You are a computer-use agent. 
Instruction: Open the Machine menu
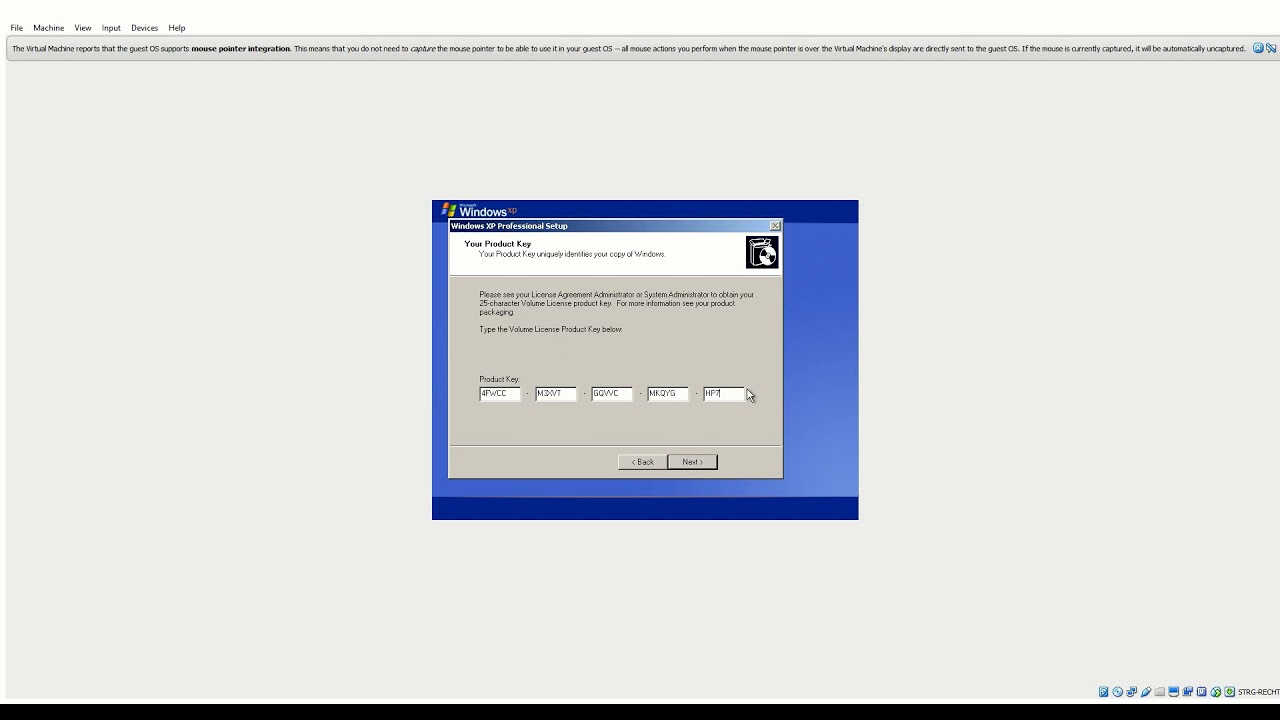(x=48, y=28)
